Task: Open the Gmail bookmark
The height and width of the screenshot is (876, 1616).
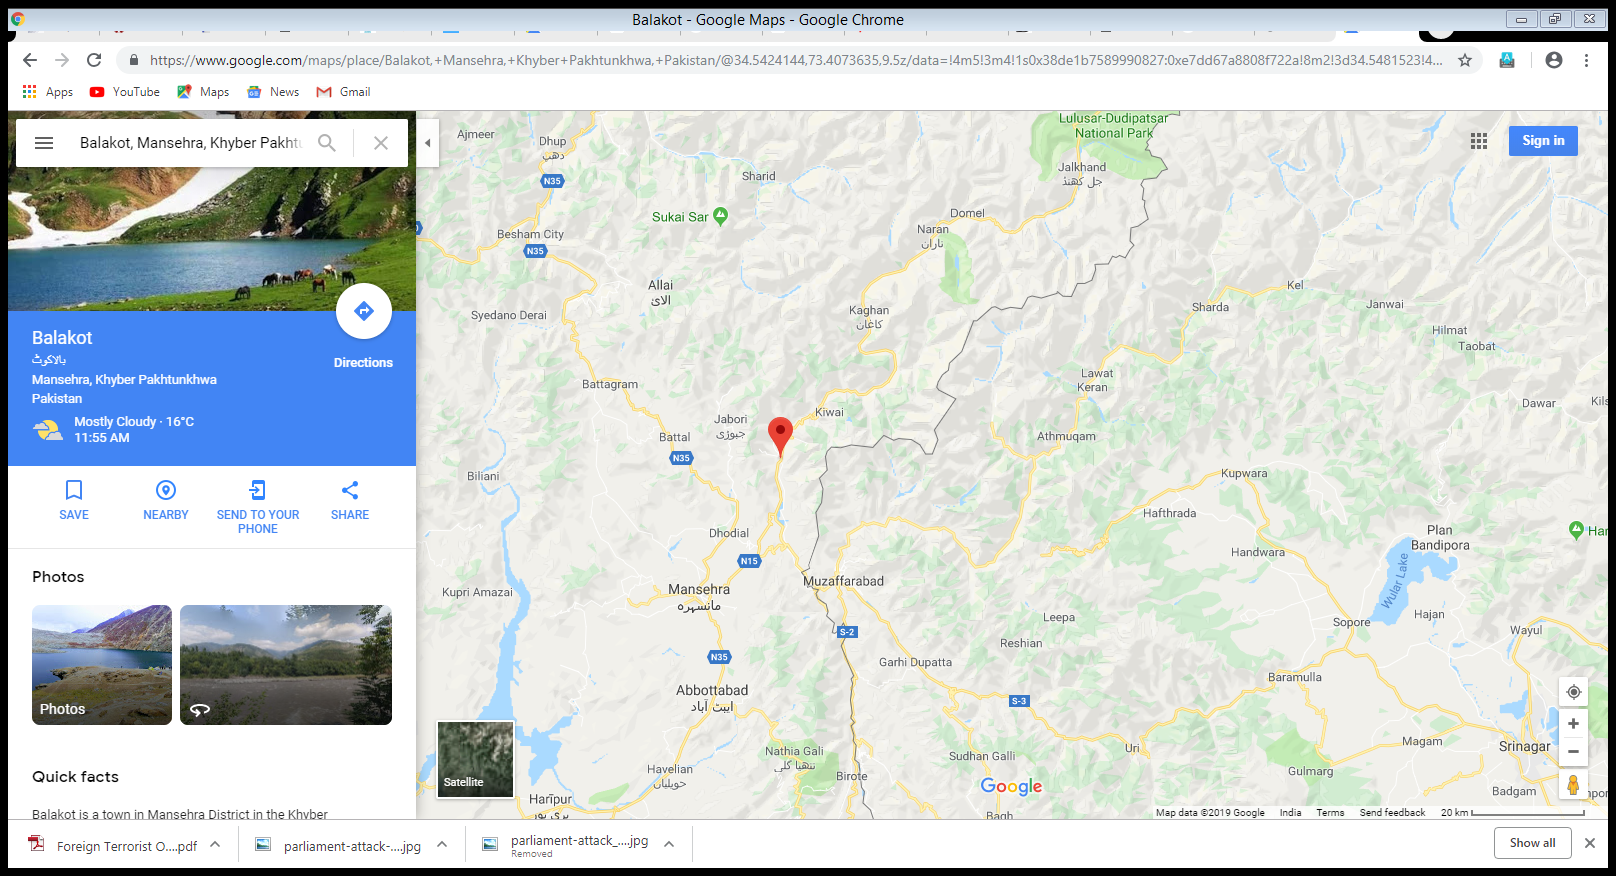Action: [343, 92]
